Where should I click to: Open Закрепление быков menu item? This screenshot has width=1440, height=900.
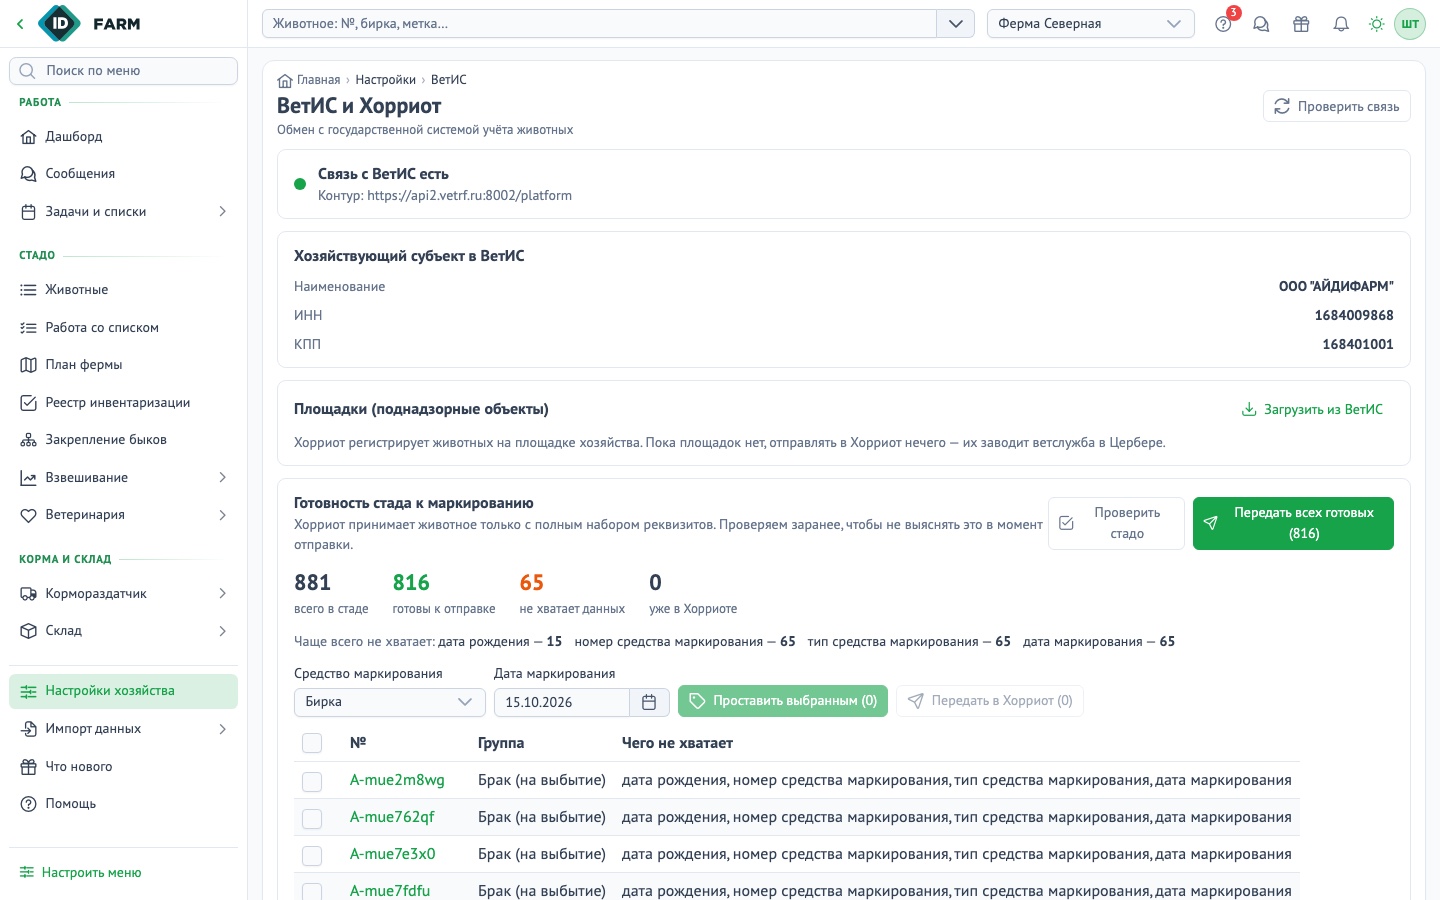(x=123, y=440)
